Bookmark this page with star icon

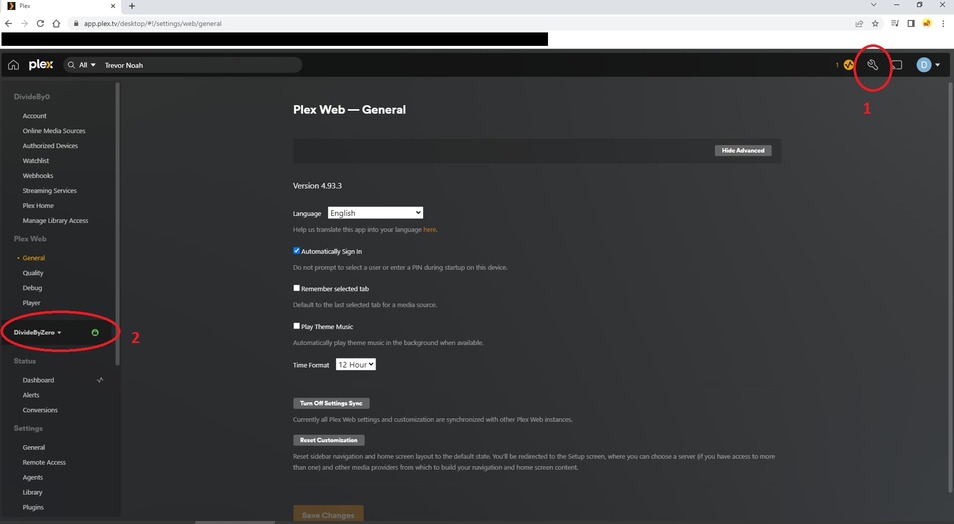tap(875, 24)
